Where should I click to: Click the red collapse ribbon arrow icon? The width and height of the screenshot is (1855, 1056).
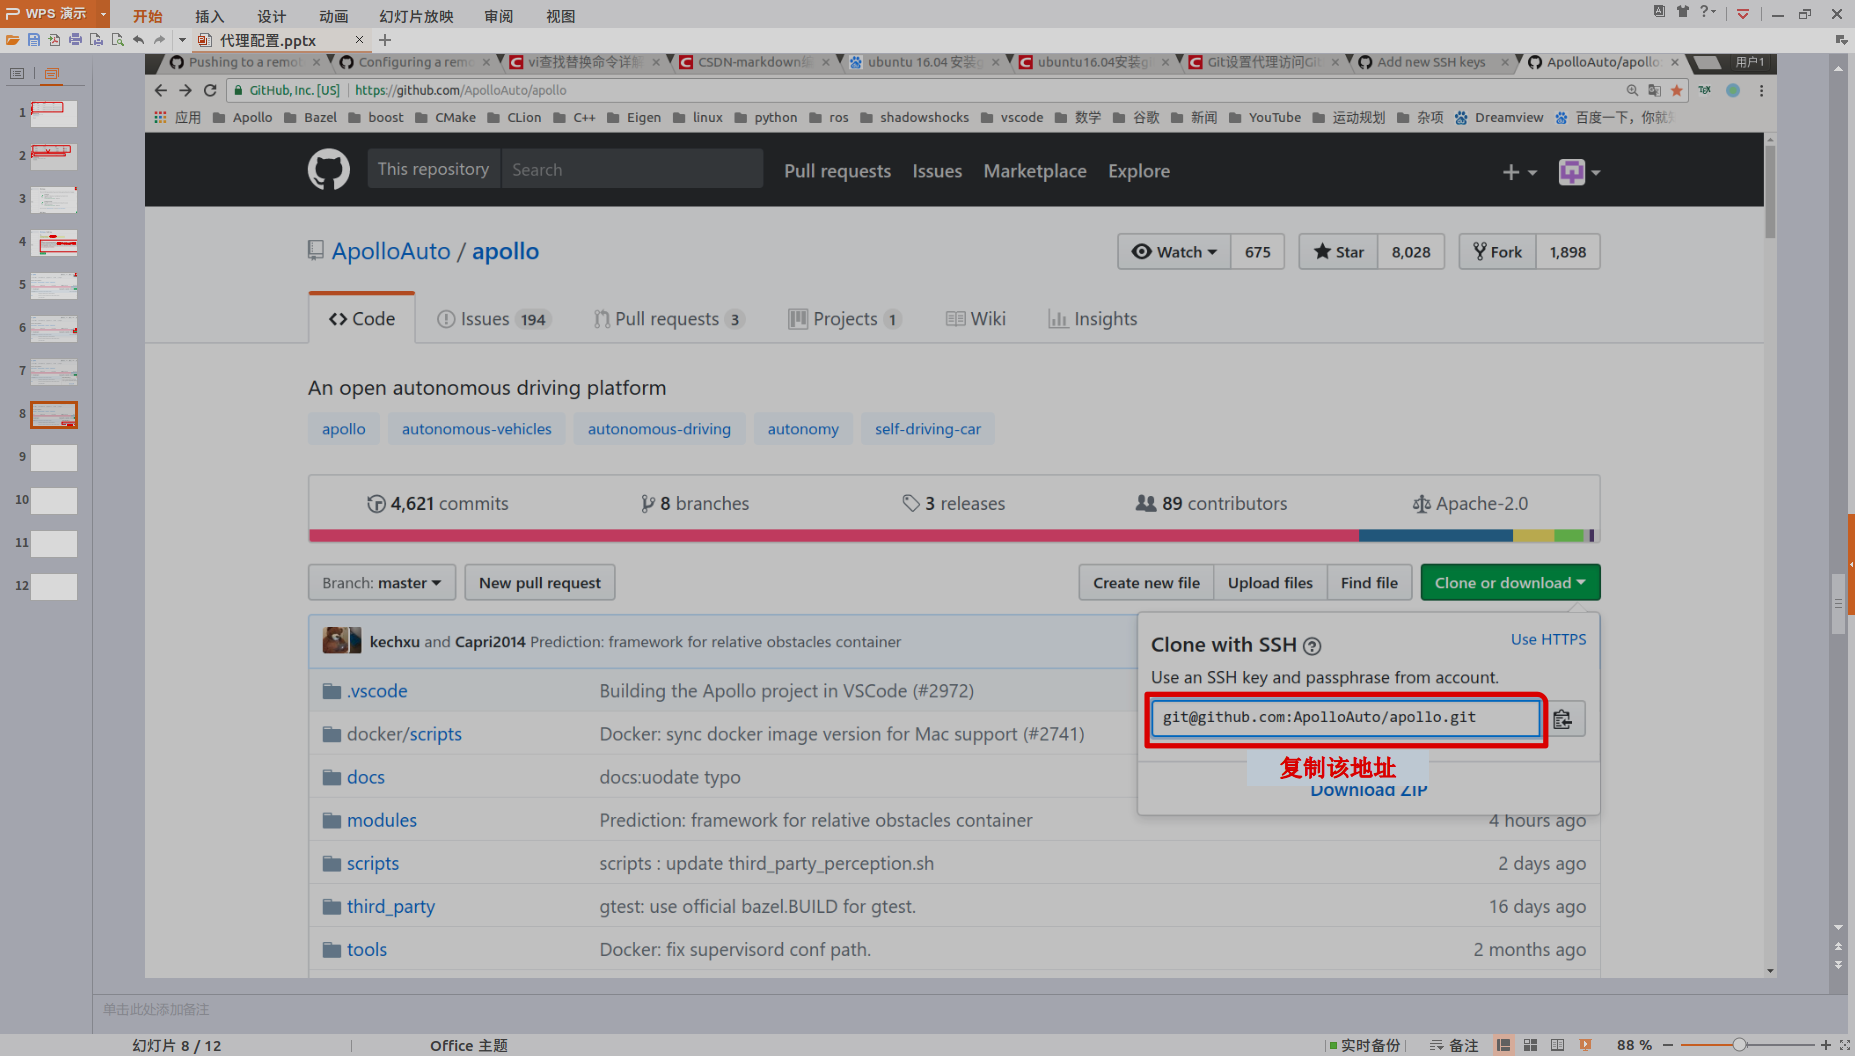(x=1743, y=13)
